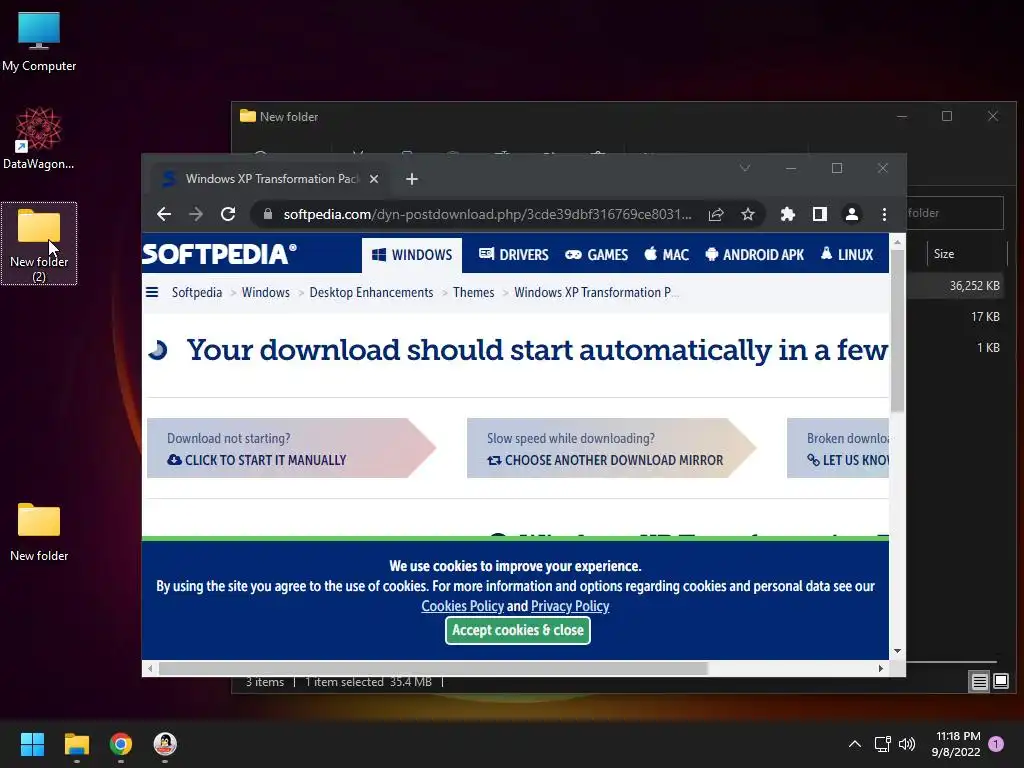This screenshot has width=1024, height=768.
Task: Click the address bar URL
Action: tap(487, 214)
